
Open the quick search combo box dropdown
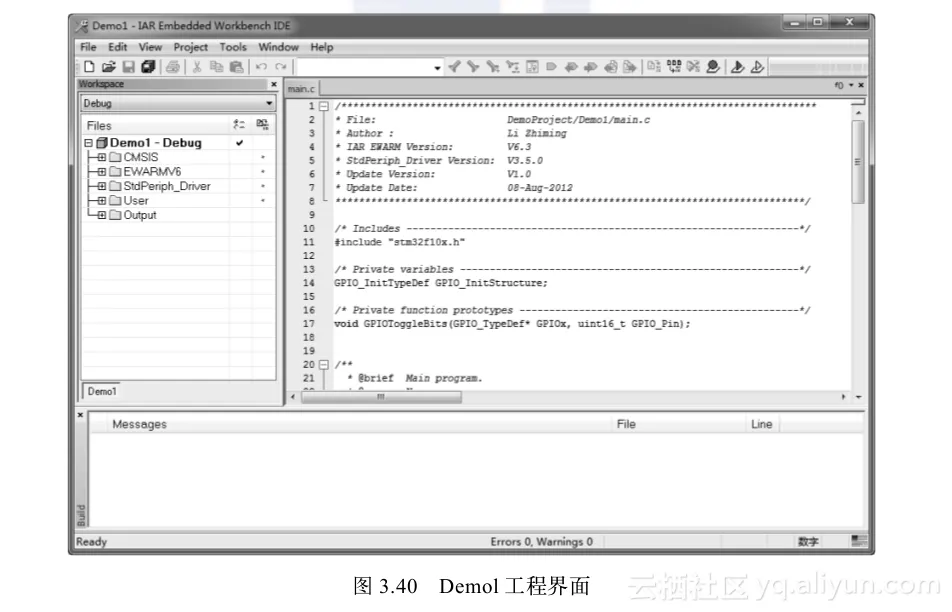(437, 68)
